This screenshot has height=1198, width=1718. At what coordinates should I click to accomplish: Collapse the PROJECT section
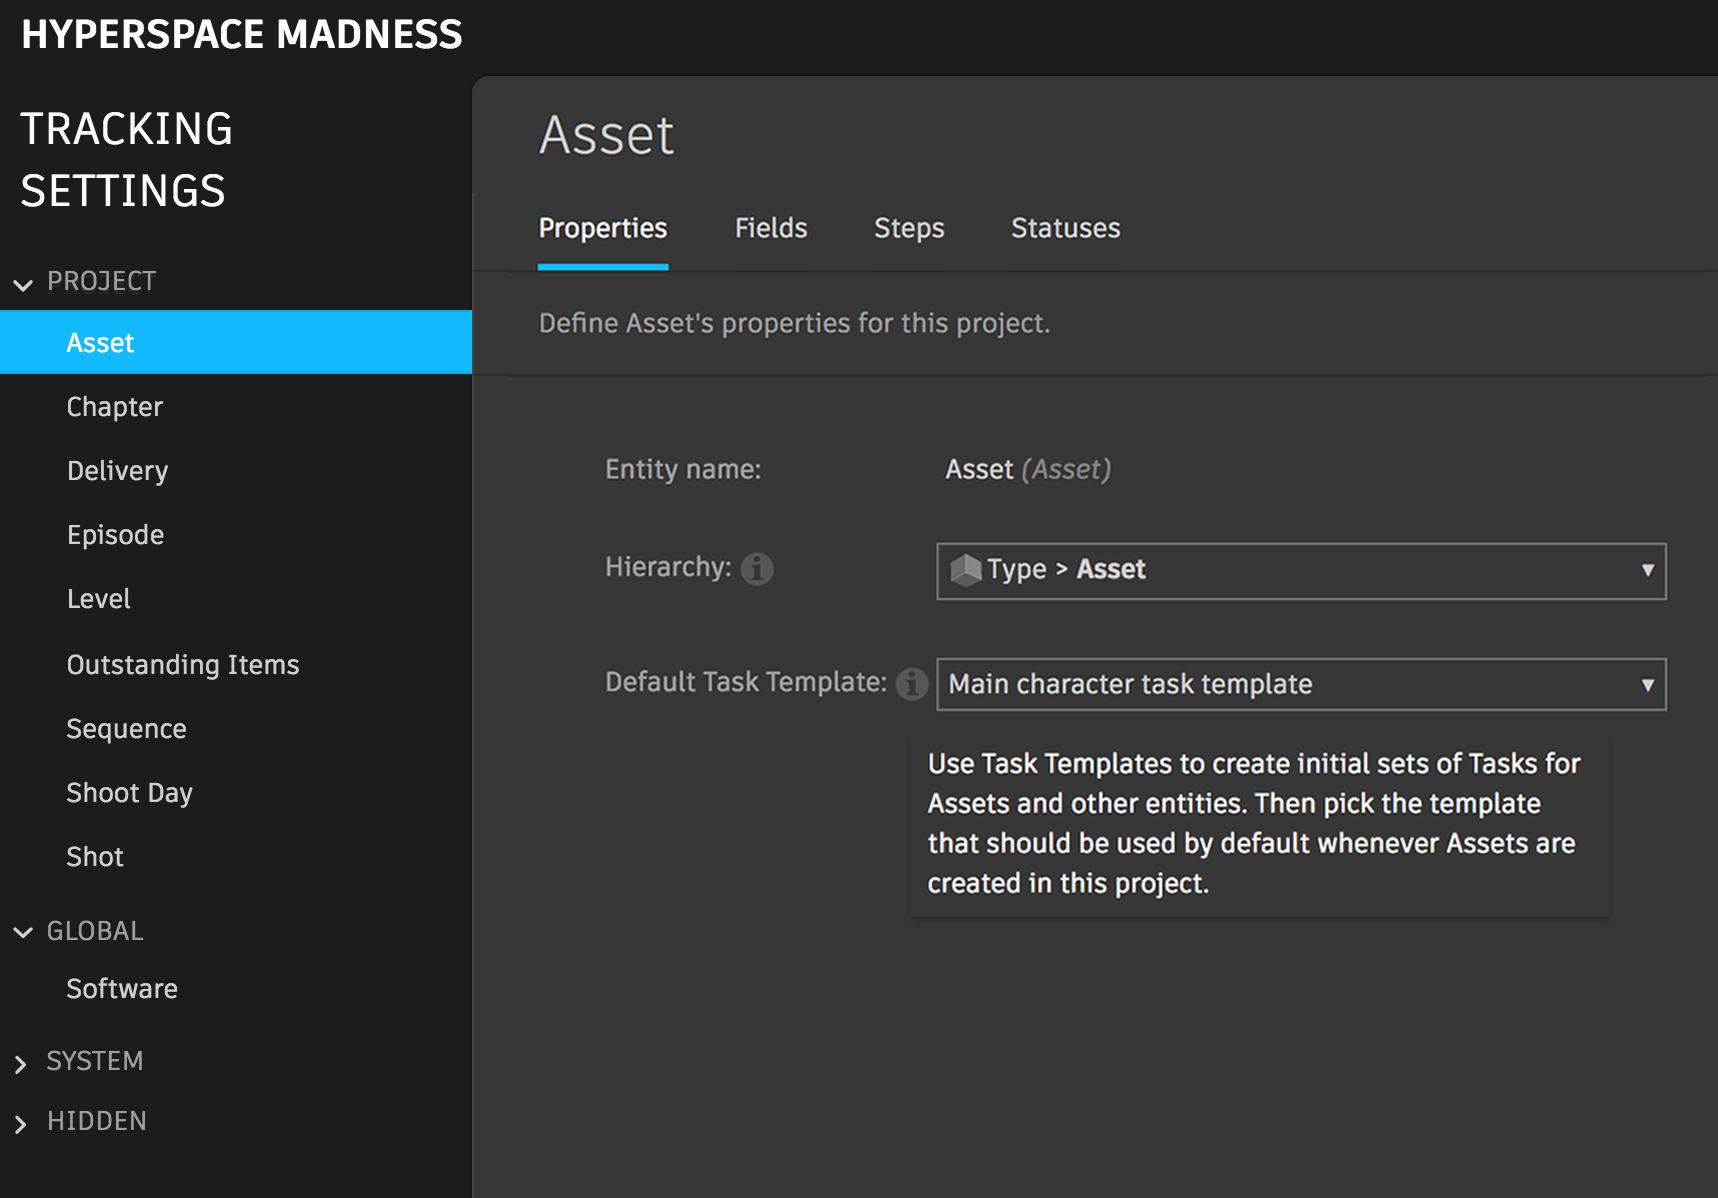[x=22, y=284]
